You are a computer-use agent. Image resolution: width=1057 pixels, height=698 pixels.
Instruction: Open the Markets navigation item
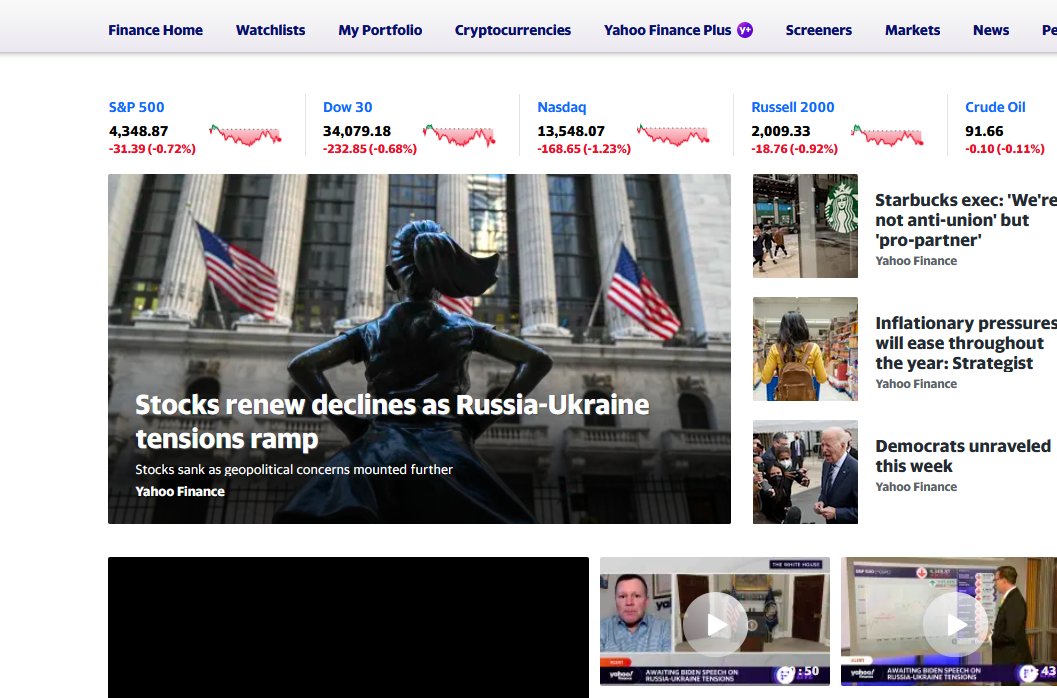tap(912, 30)
